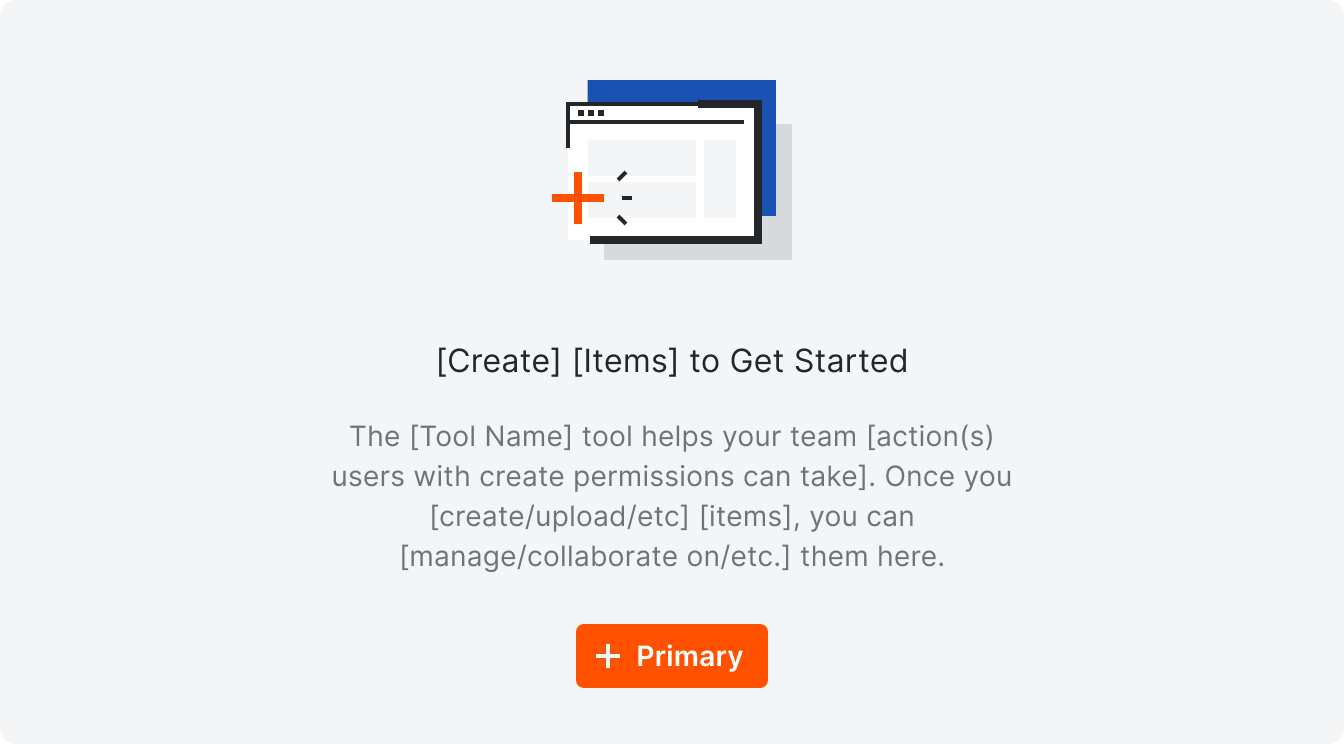Click the "Primary" label text

(690, 656)
